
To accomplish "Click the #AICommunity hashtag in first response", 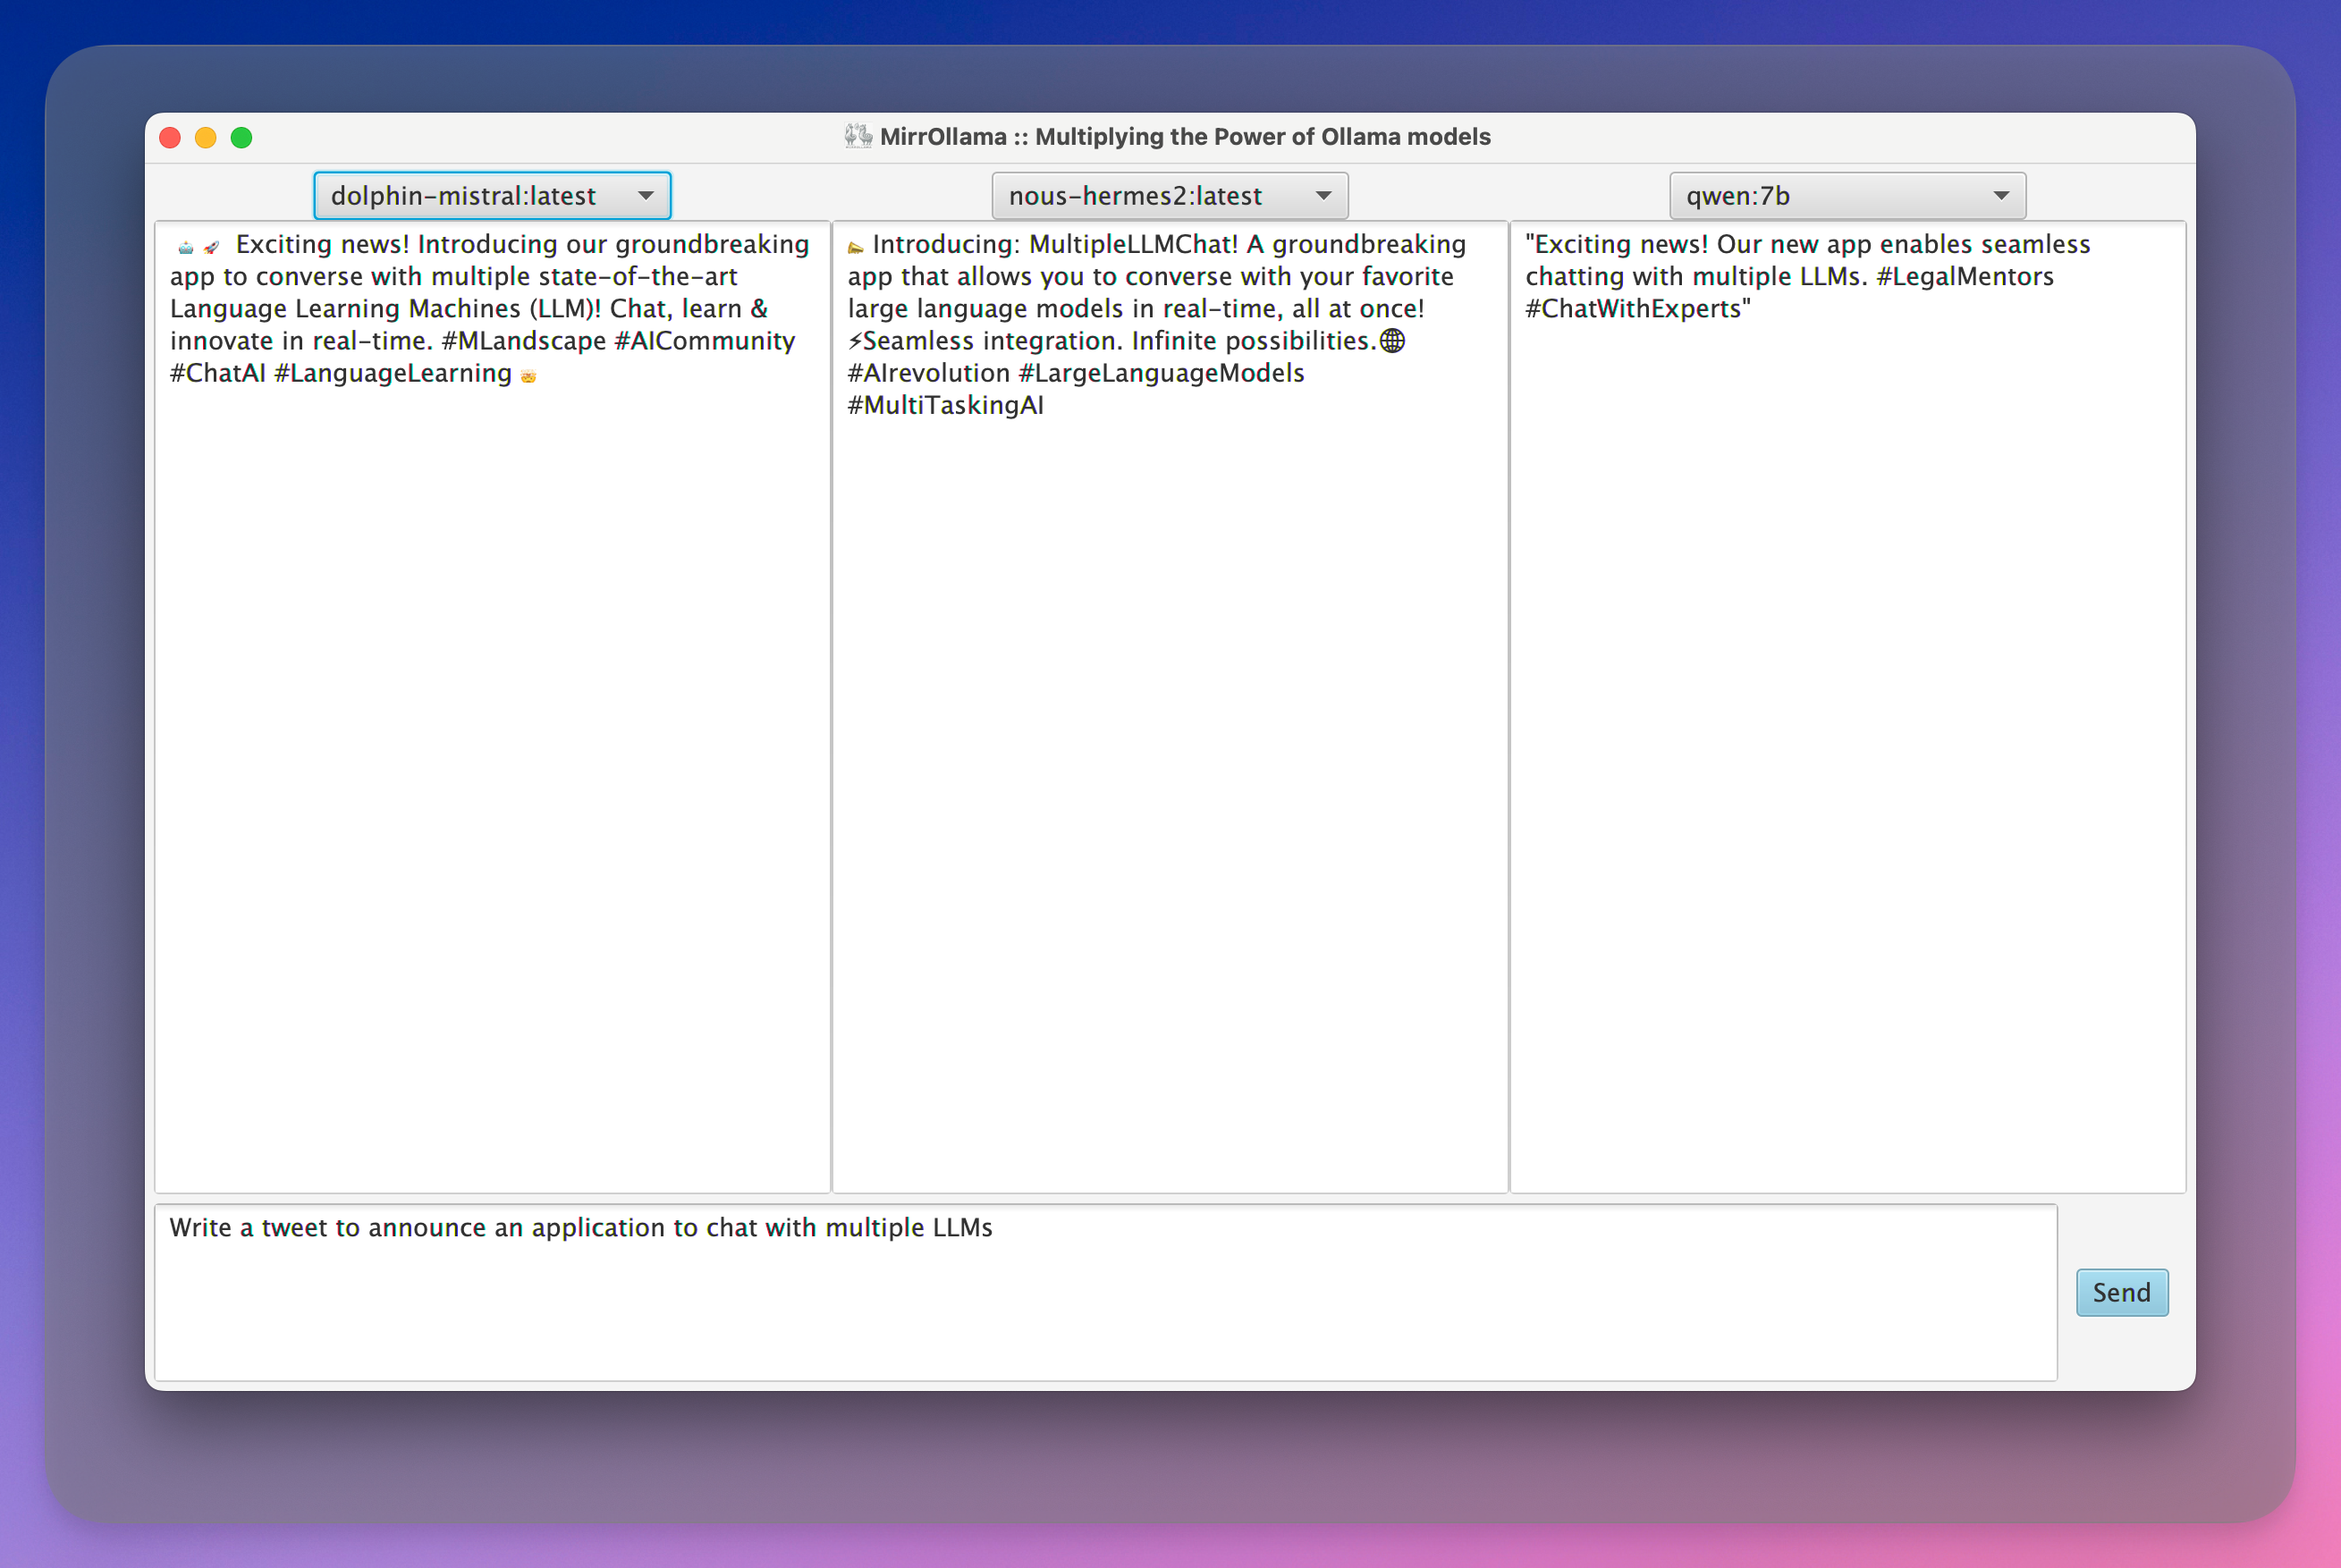I will tap(704, 341).
